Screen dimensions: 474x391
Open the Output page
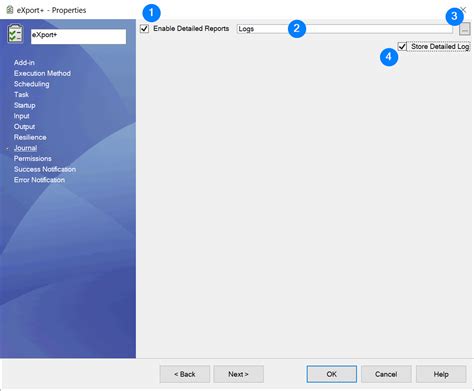point(24,127)
